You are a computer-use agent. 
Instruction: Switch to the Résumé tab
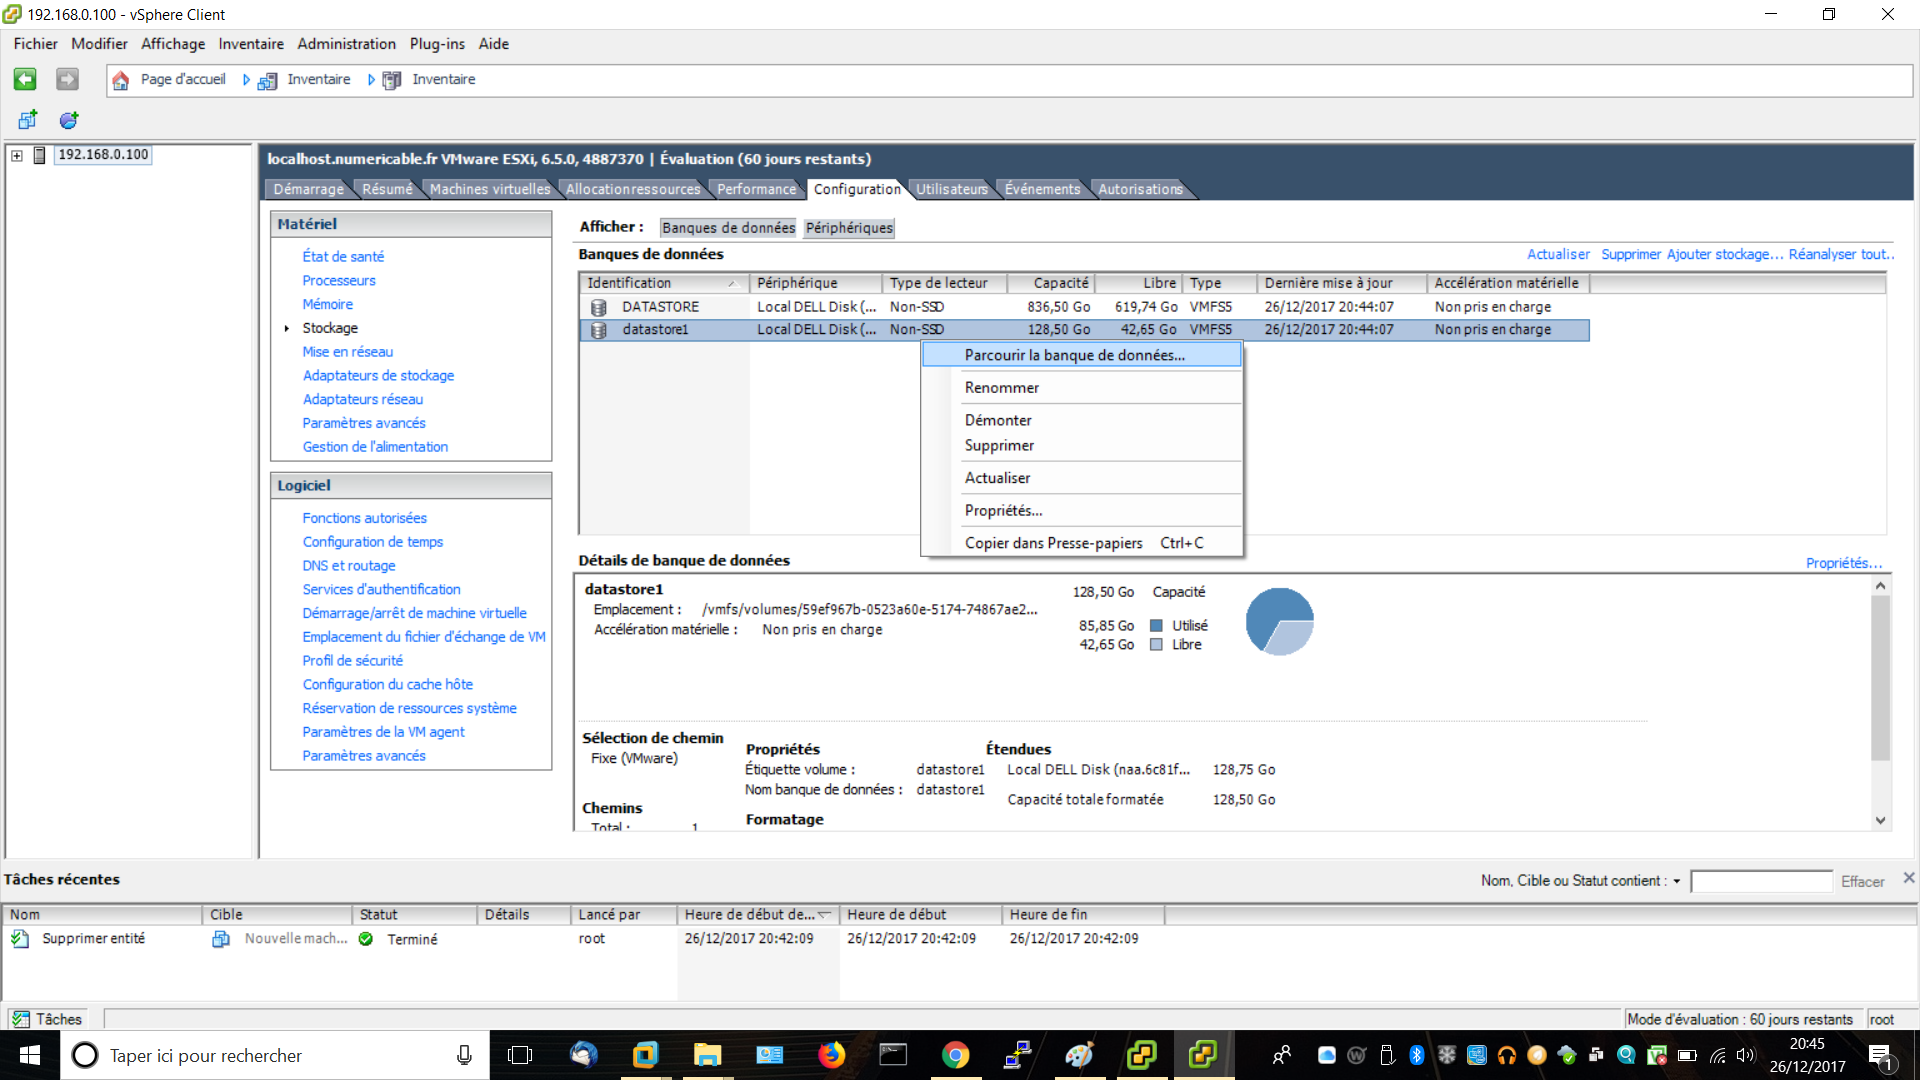coord(387,189)
